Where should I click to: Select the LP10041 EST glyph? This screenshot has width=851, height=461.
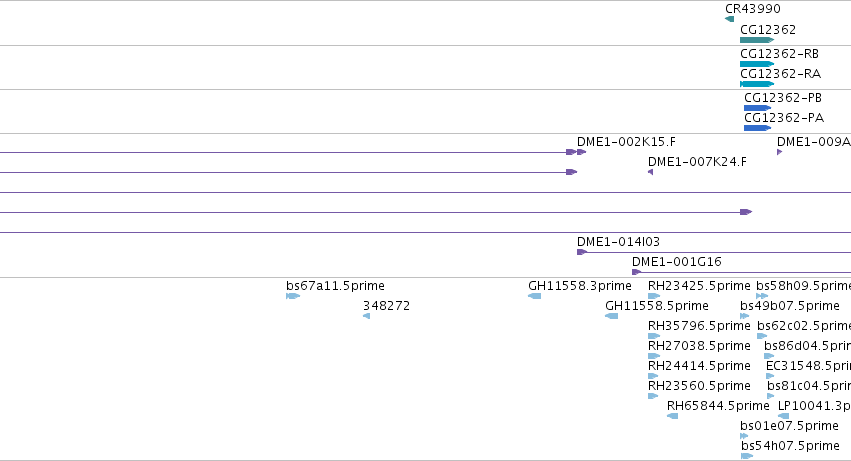[783, 416]
